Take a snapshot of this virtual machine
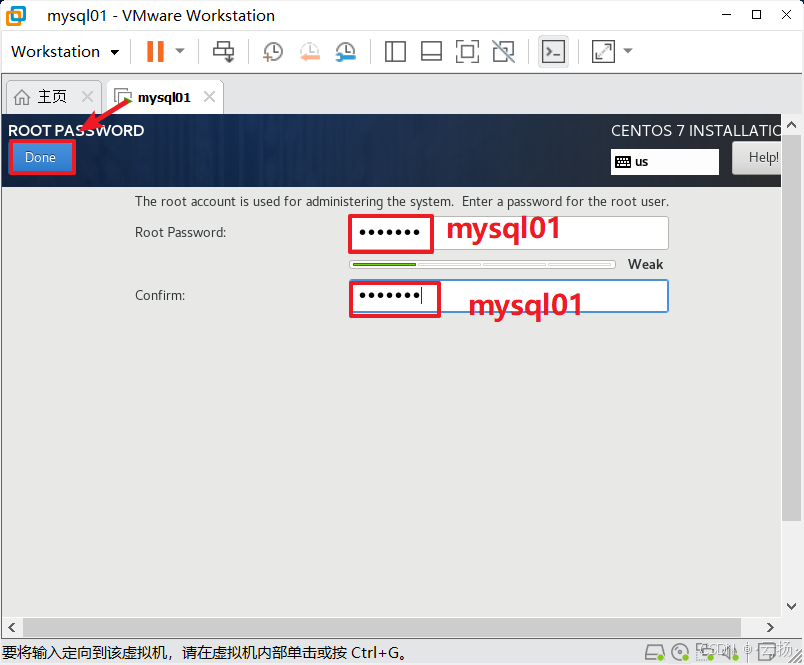This screenshot has width=804, height=665. click(x=272, y=51)
